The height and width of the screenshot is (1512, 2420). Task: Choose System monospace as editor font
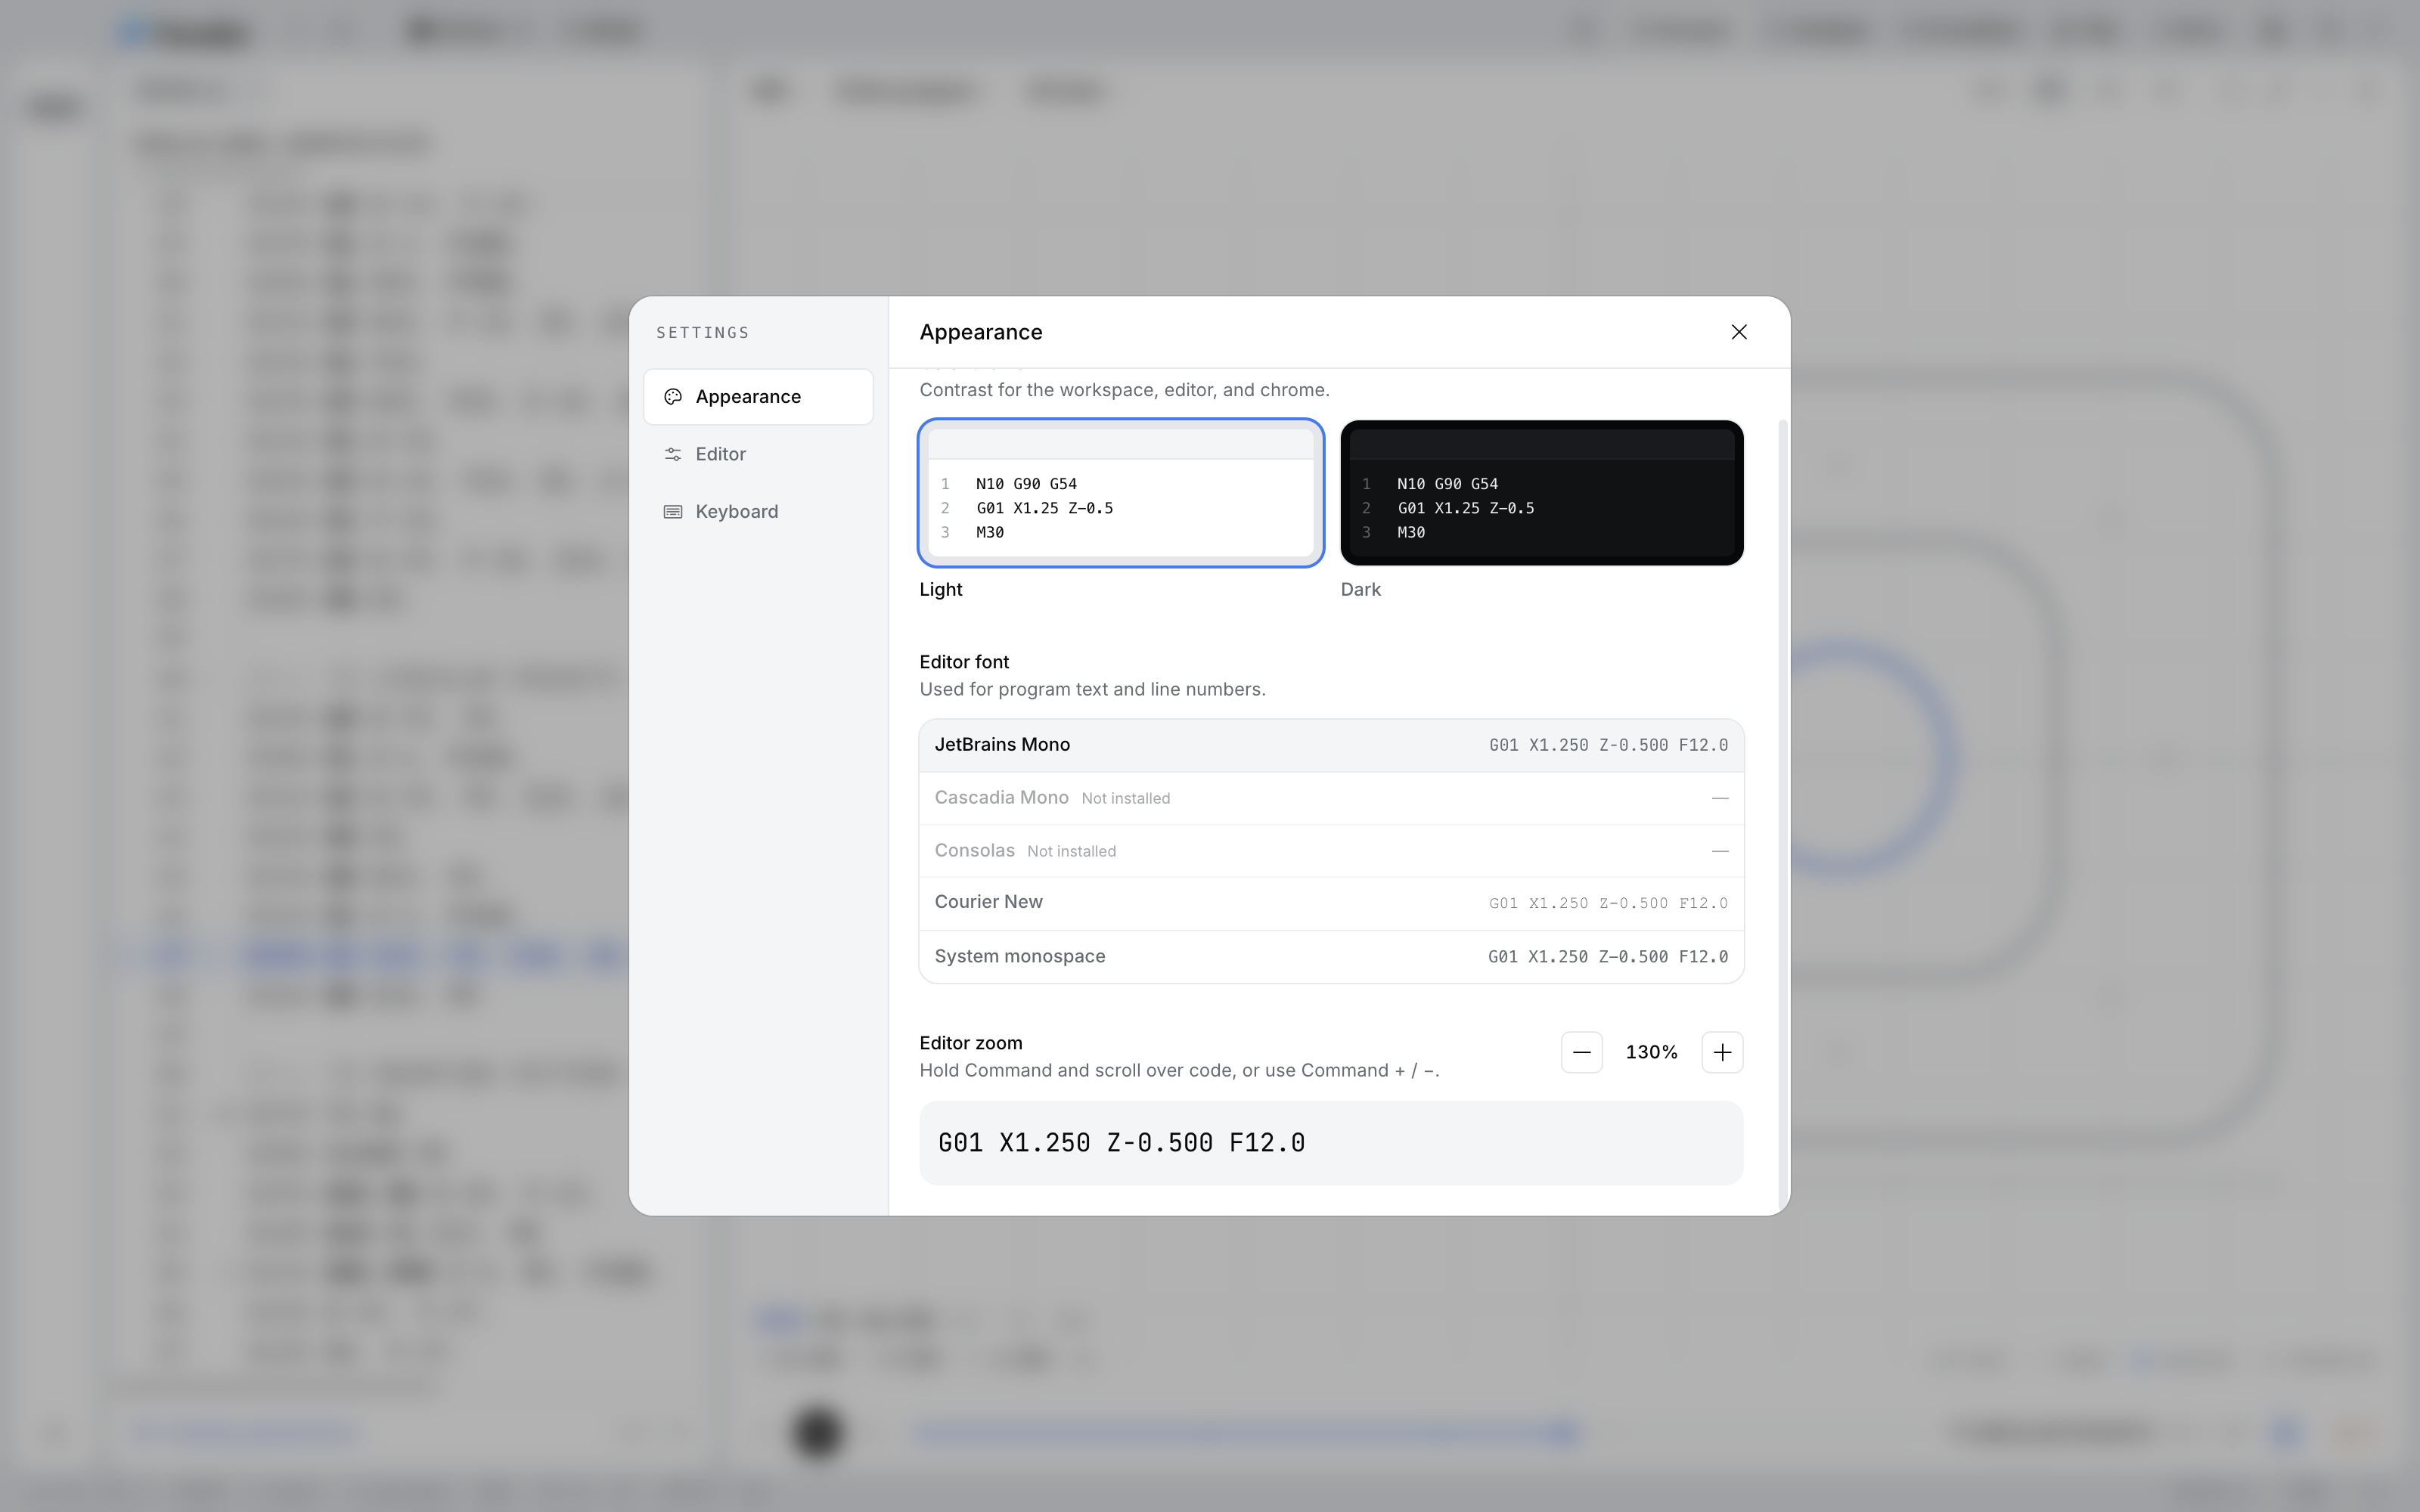[x=1331, y=957]
